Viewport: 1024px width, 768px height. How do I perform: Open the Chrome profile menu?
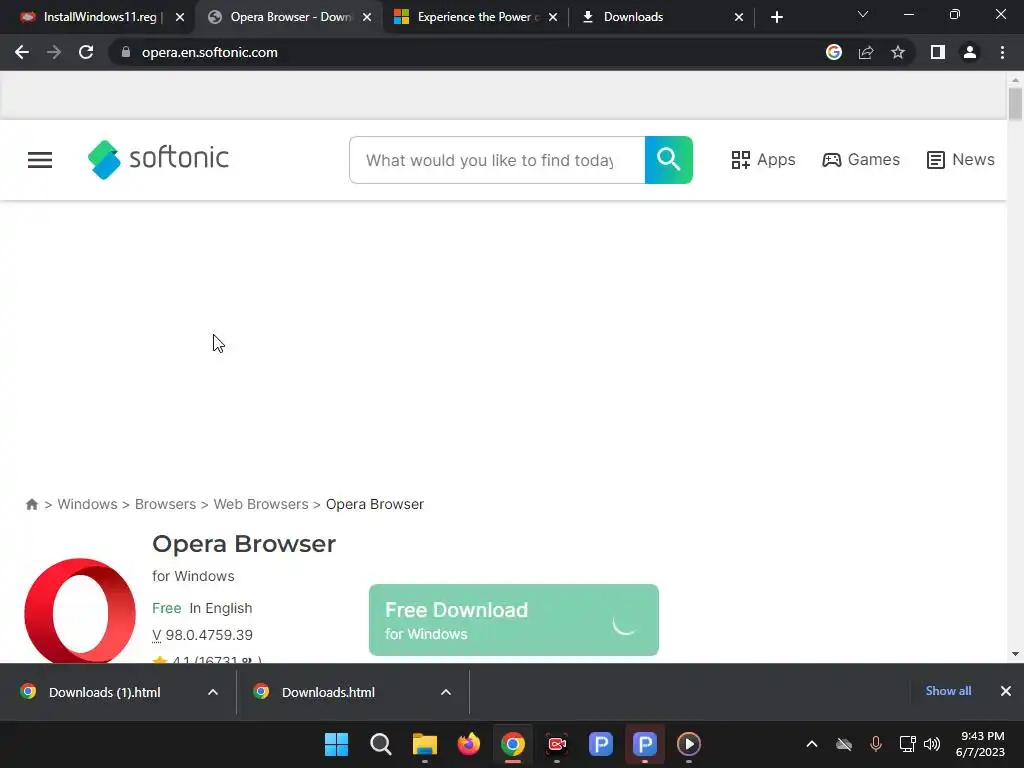pos(970,52)
